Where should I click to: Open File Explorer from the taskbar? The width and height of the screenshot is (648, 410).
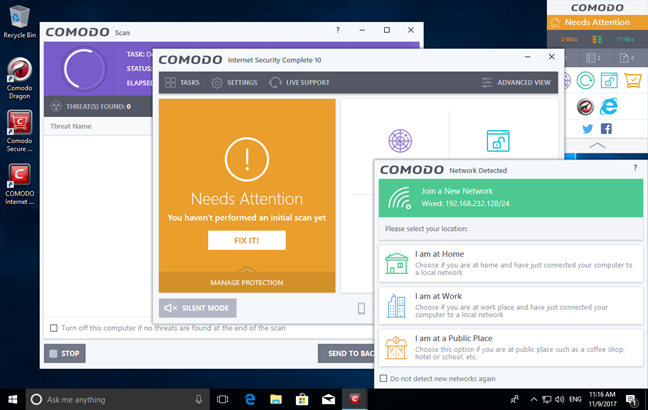click(x=276, y=399)
